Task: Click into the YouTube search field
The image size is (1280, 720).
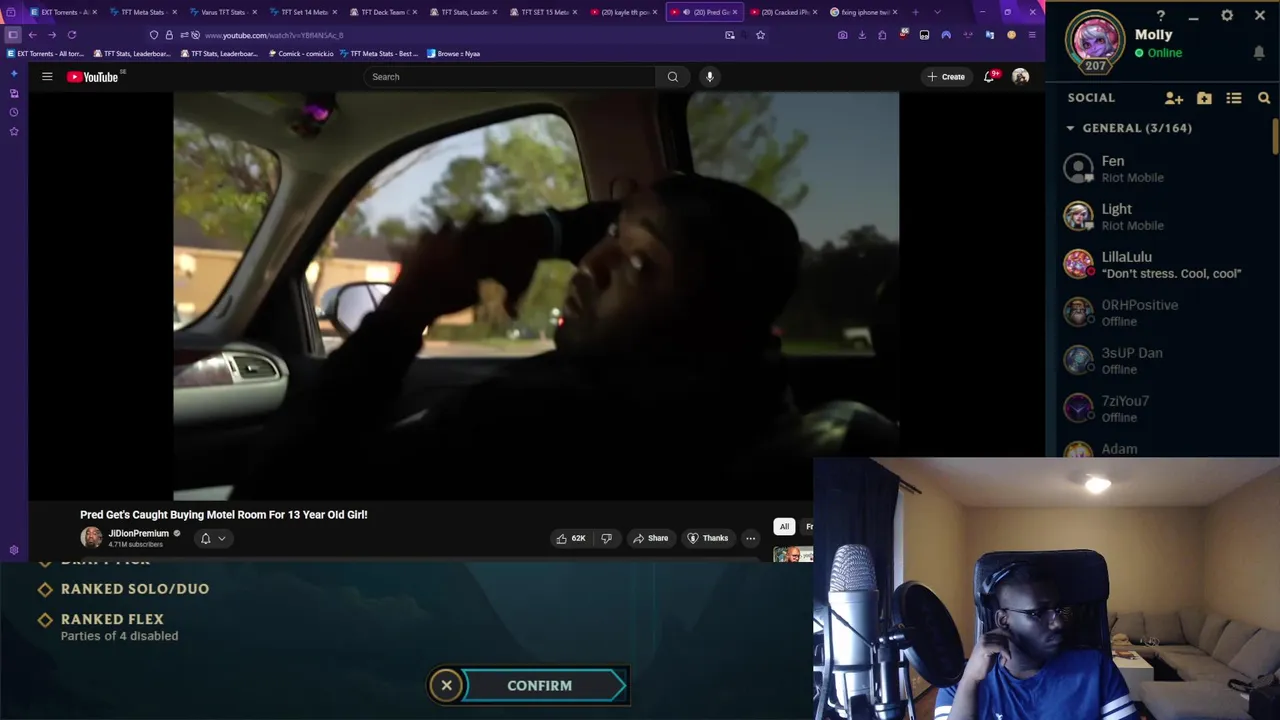Action: 510,77
